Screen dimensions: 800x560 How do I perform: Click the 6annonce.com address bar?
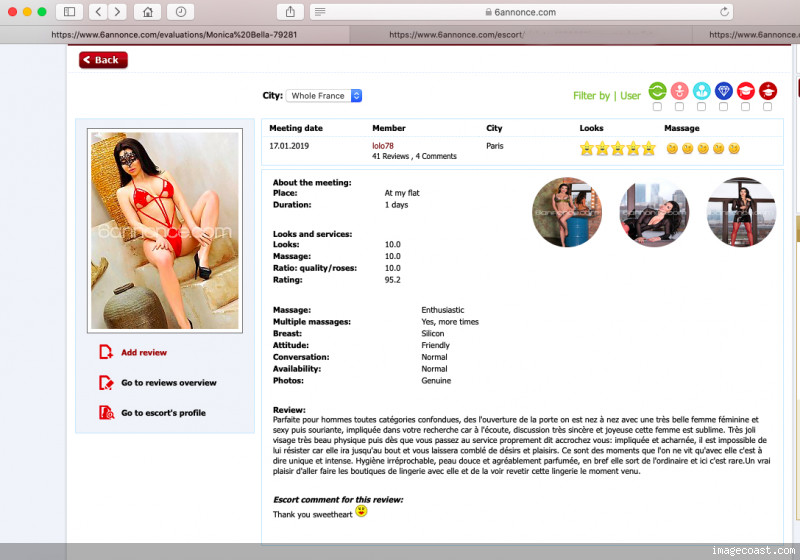521,12
